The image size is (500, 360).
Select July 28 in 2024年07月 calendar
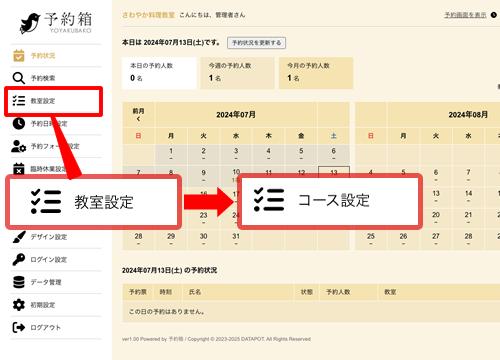(x=138, y=240)
